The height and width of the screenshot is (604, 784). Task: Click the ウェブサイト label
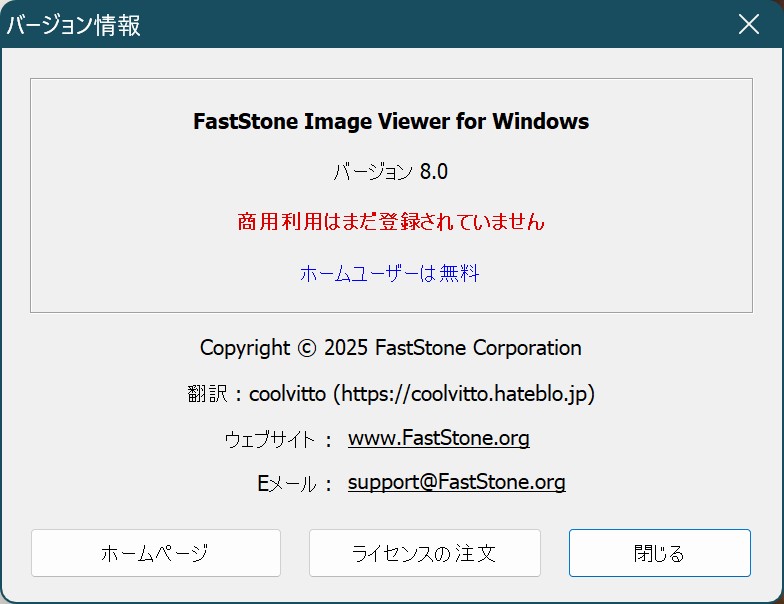[270, 440]
